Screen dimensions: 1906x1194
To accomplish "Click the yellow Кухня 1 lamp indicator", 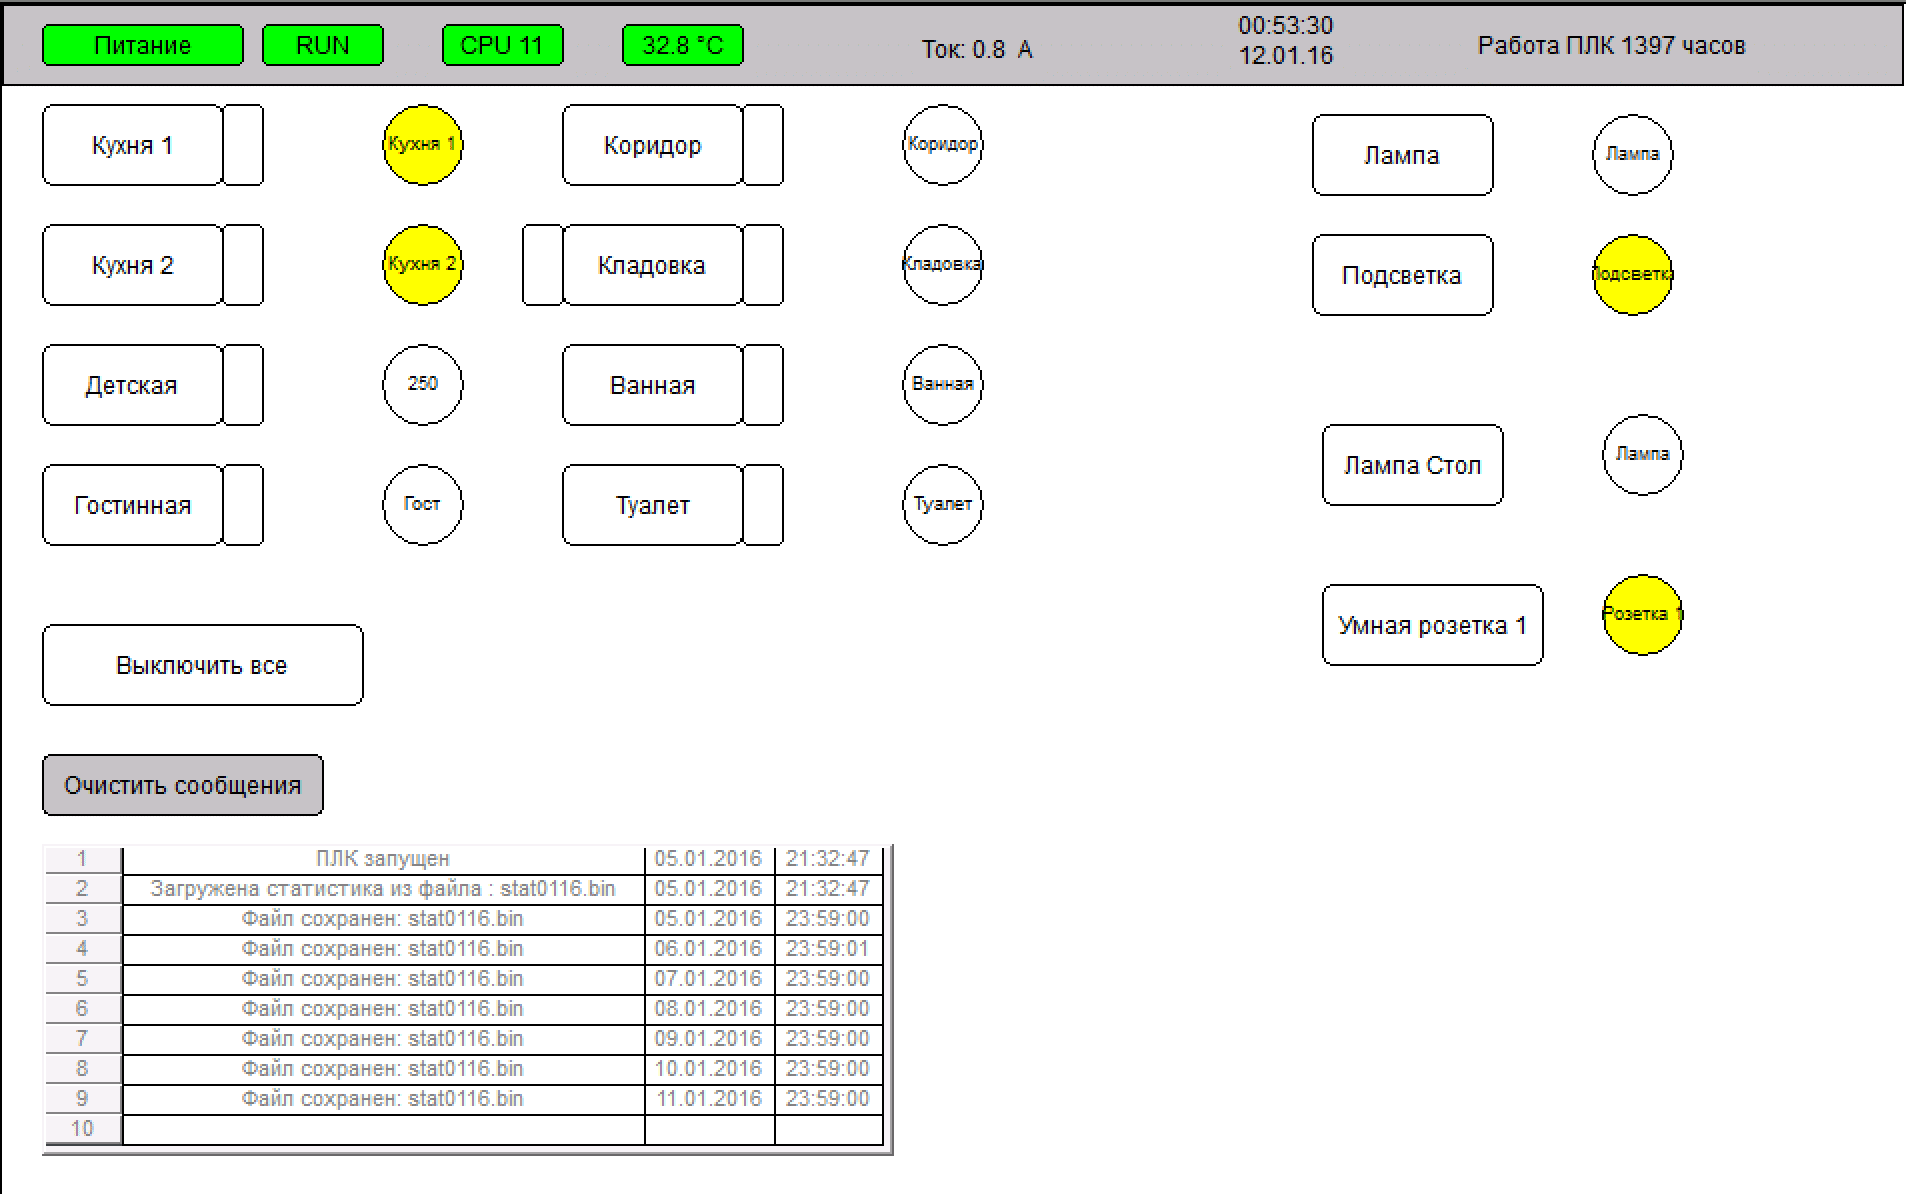I will pyautogui.click(x=422, y=145).
